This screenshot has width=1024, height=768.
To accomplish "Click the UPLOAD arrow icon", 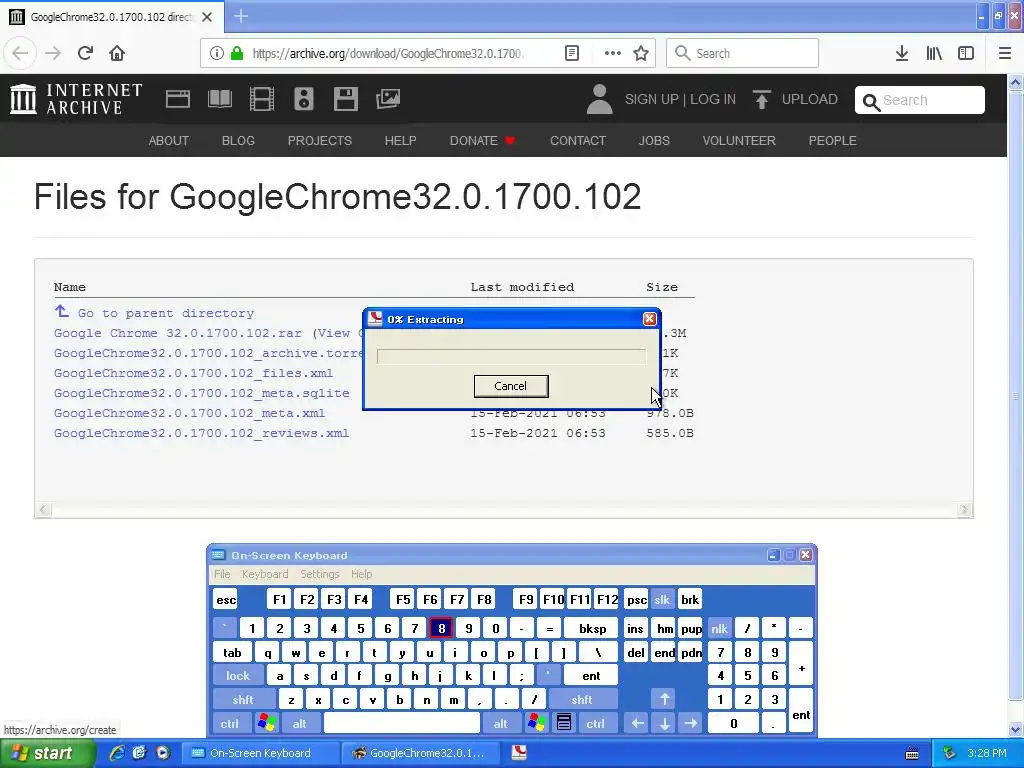I will tap(761, 99).
